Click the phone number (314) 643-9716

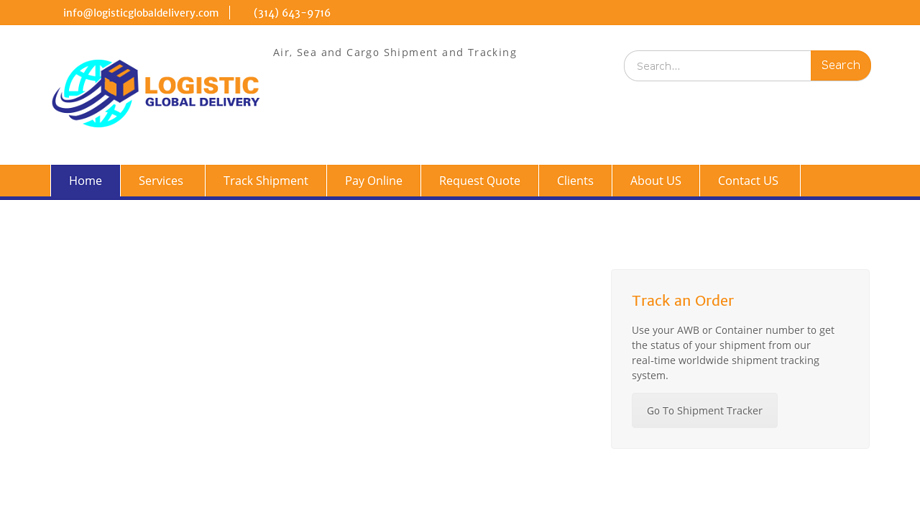[292, 13]
